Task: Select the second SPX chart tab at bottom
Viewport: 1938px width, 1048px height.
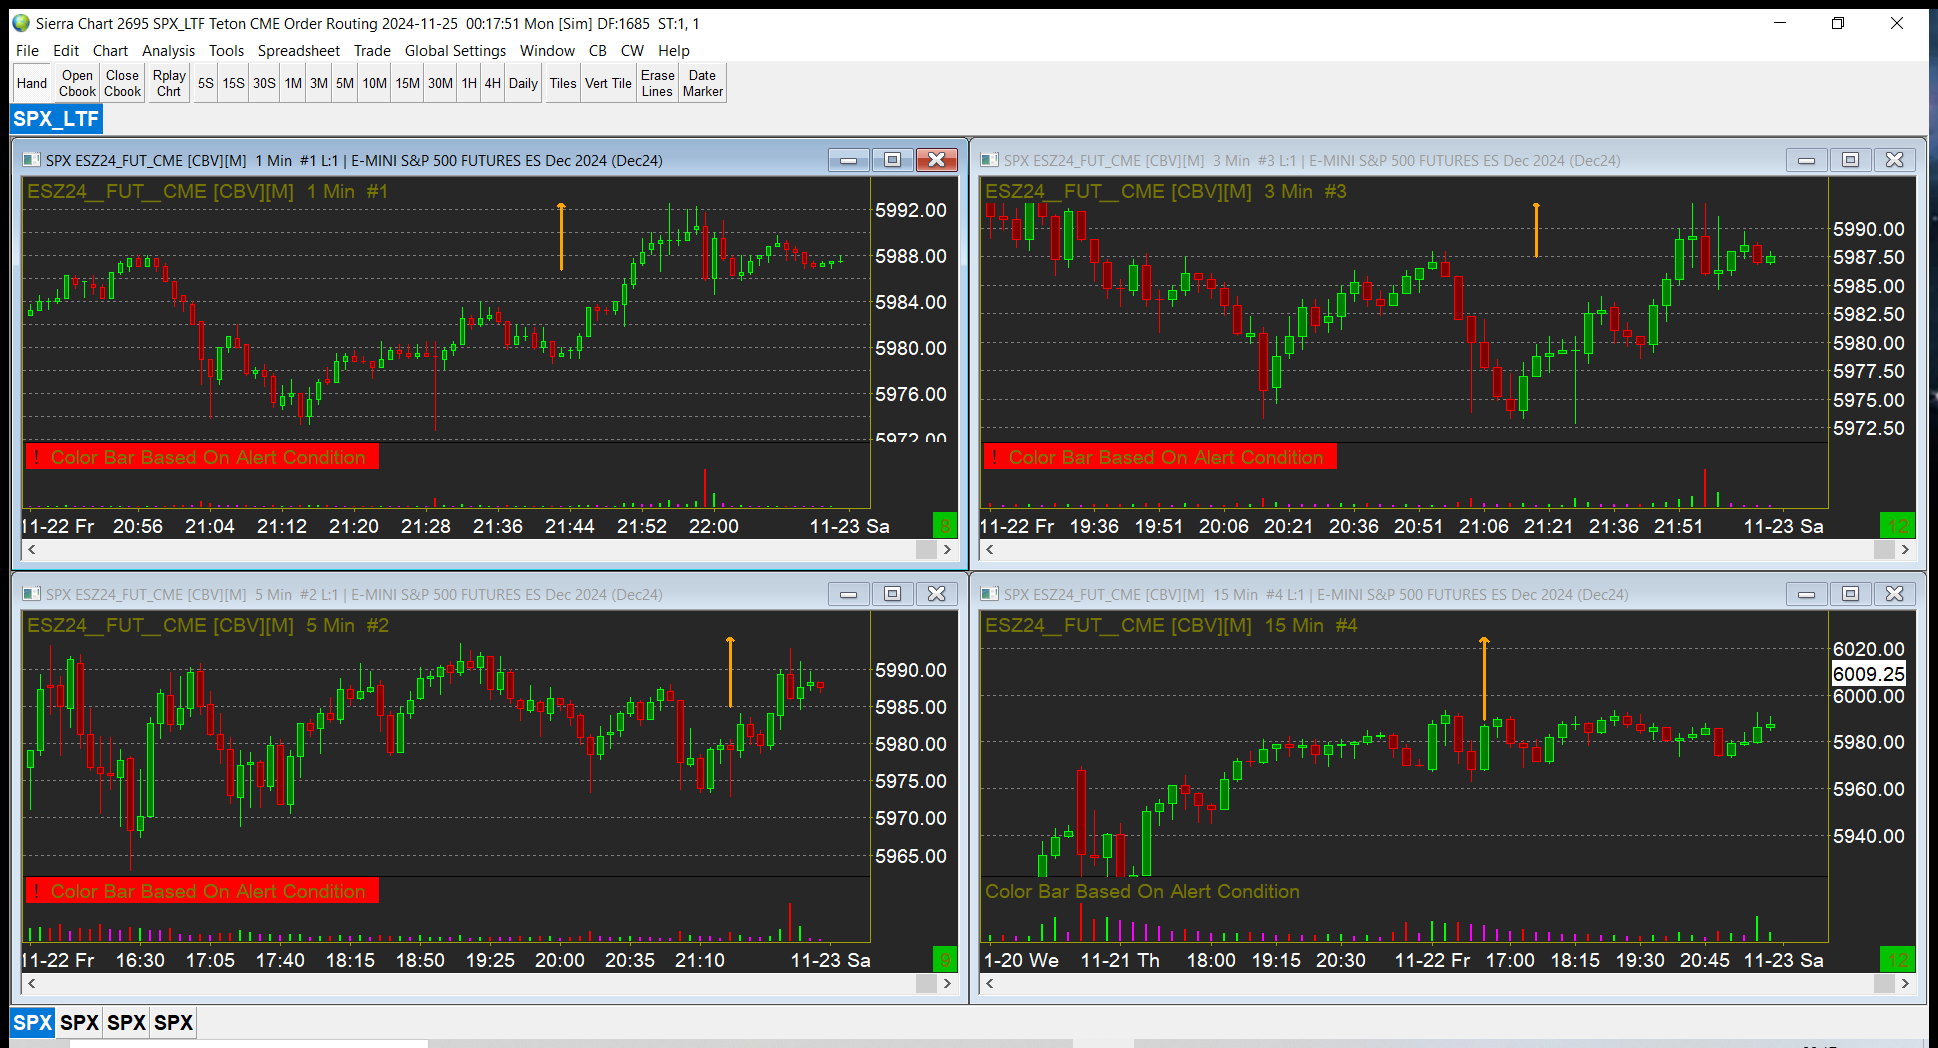Action: tap(79, 1022)
